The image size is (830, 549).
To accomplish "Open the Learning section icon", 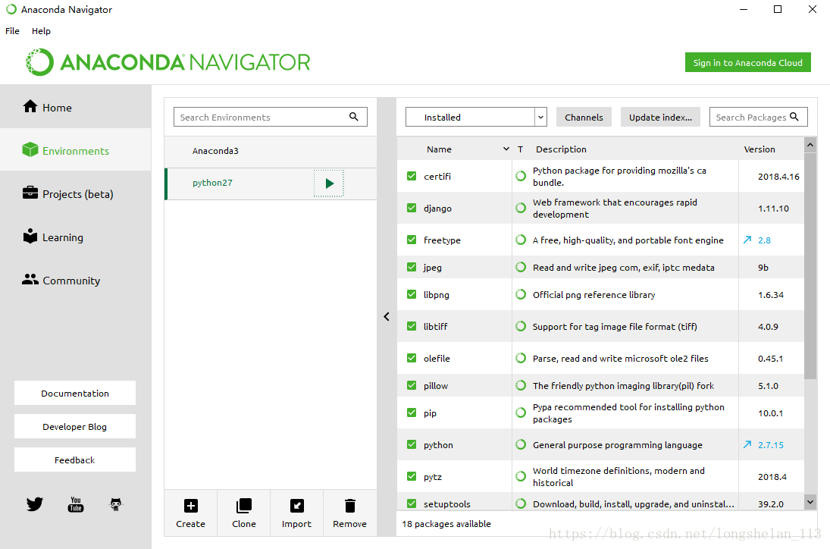I will point(30,236).
